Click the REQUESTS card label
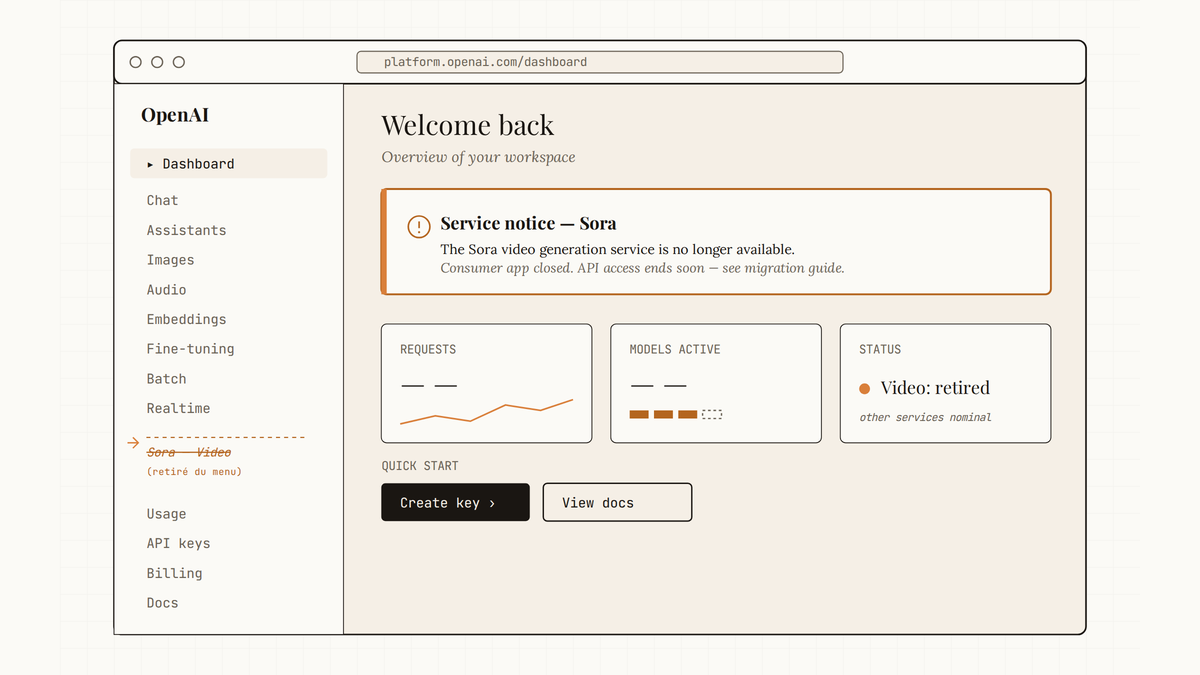Viewport: 1200px width, 675px height. 428,350
